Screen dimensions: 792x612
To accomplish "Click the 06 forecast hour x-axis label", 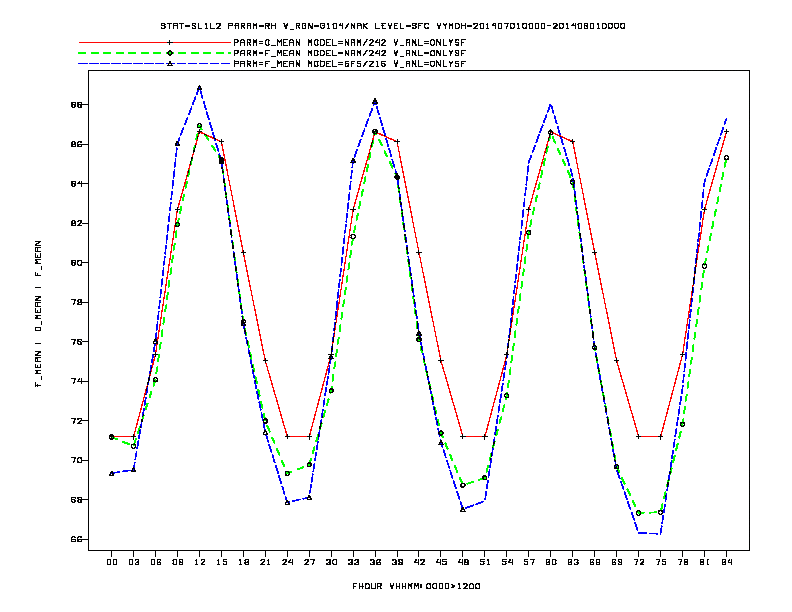I will coord(156,562).
